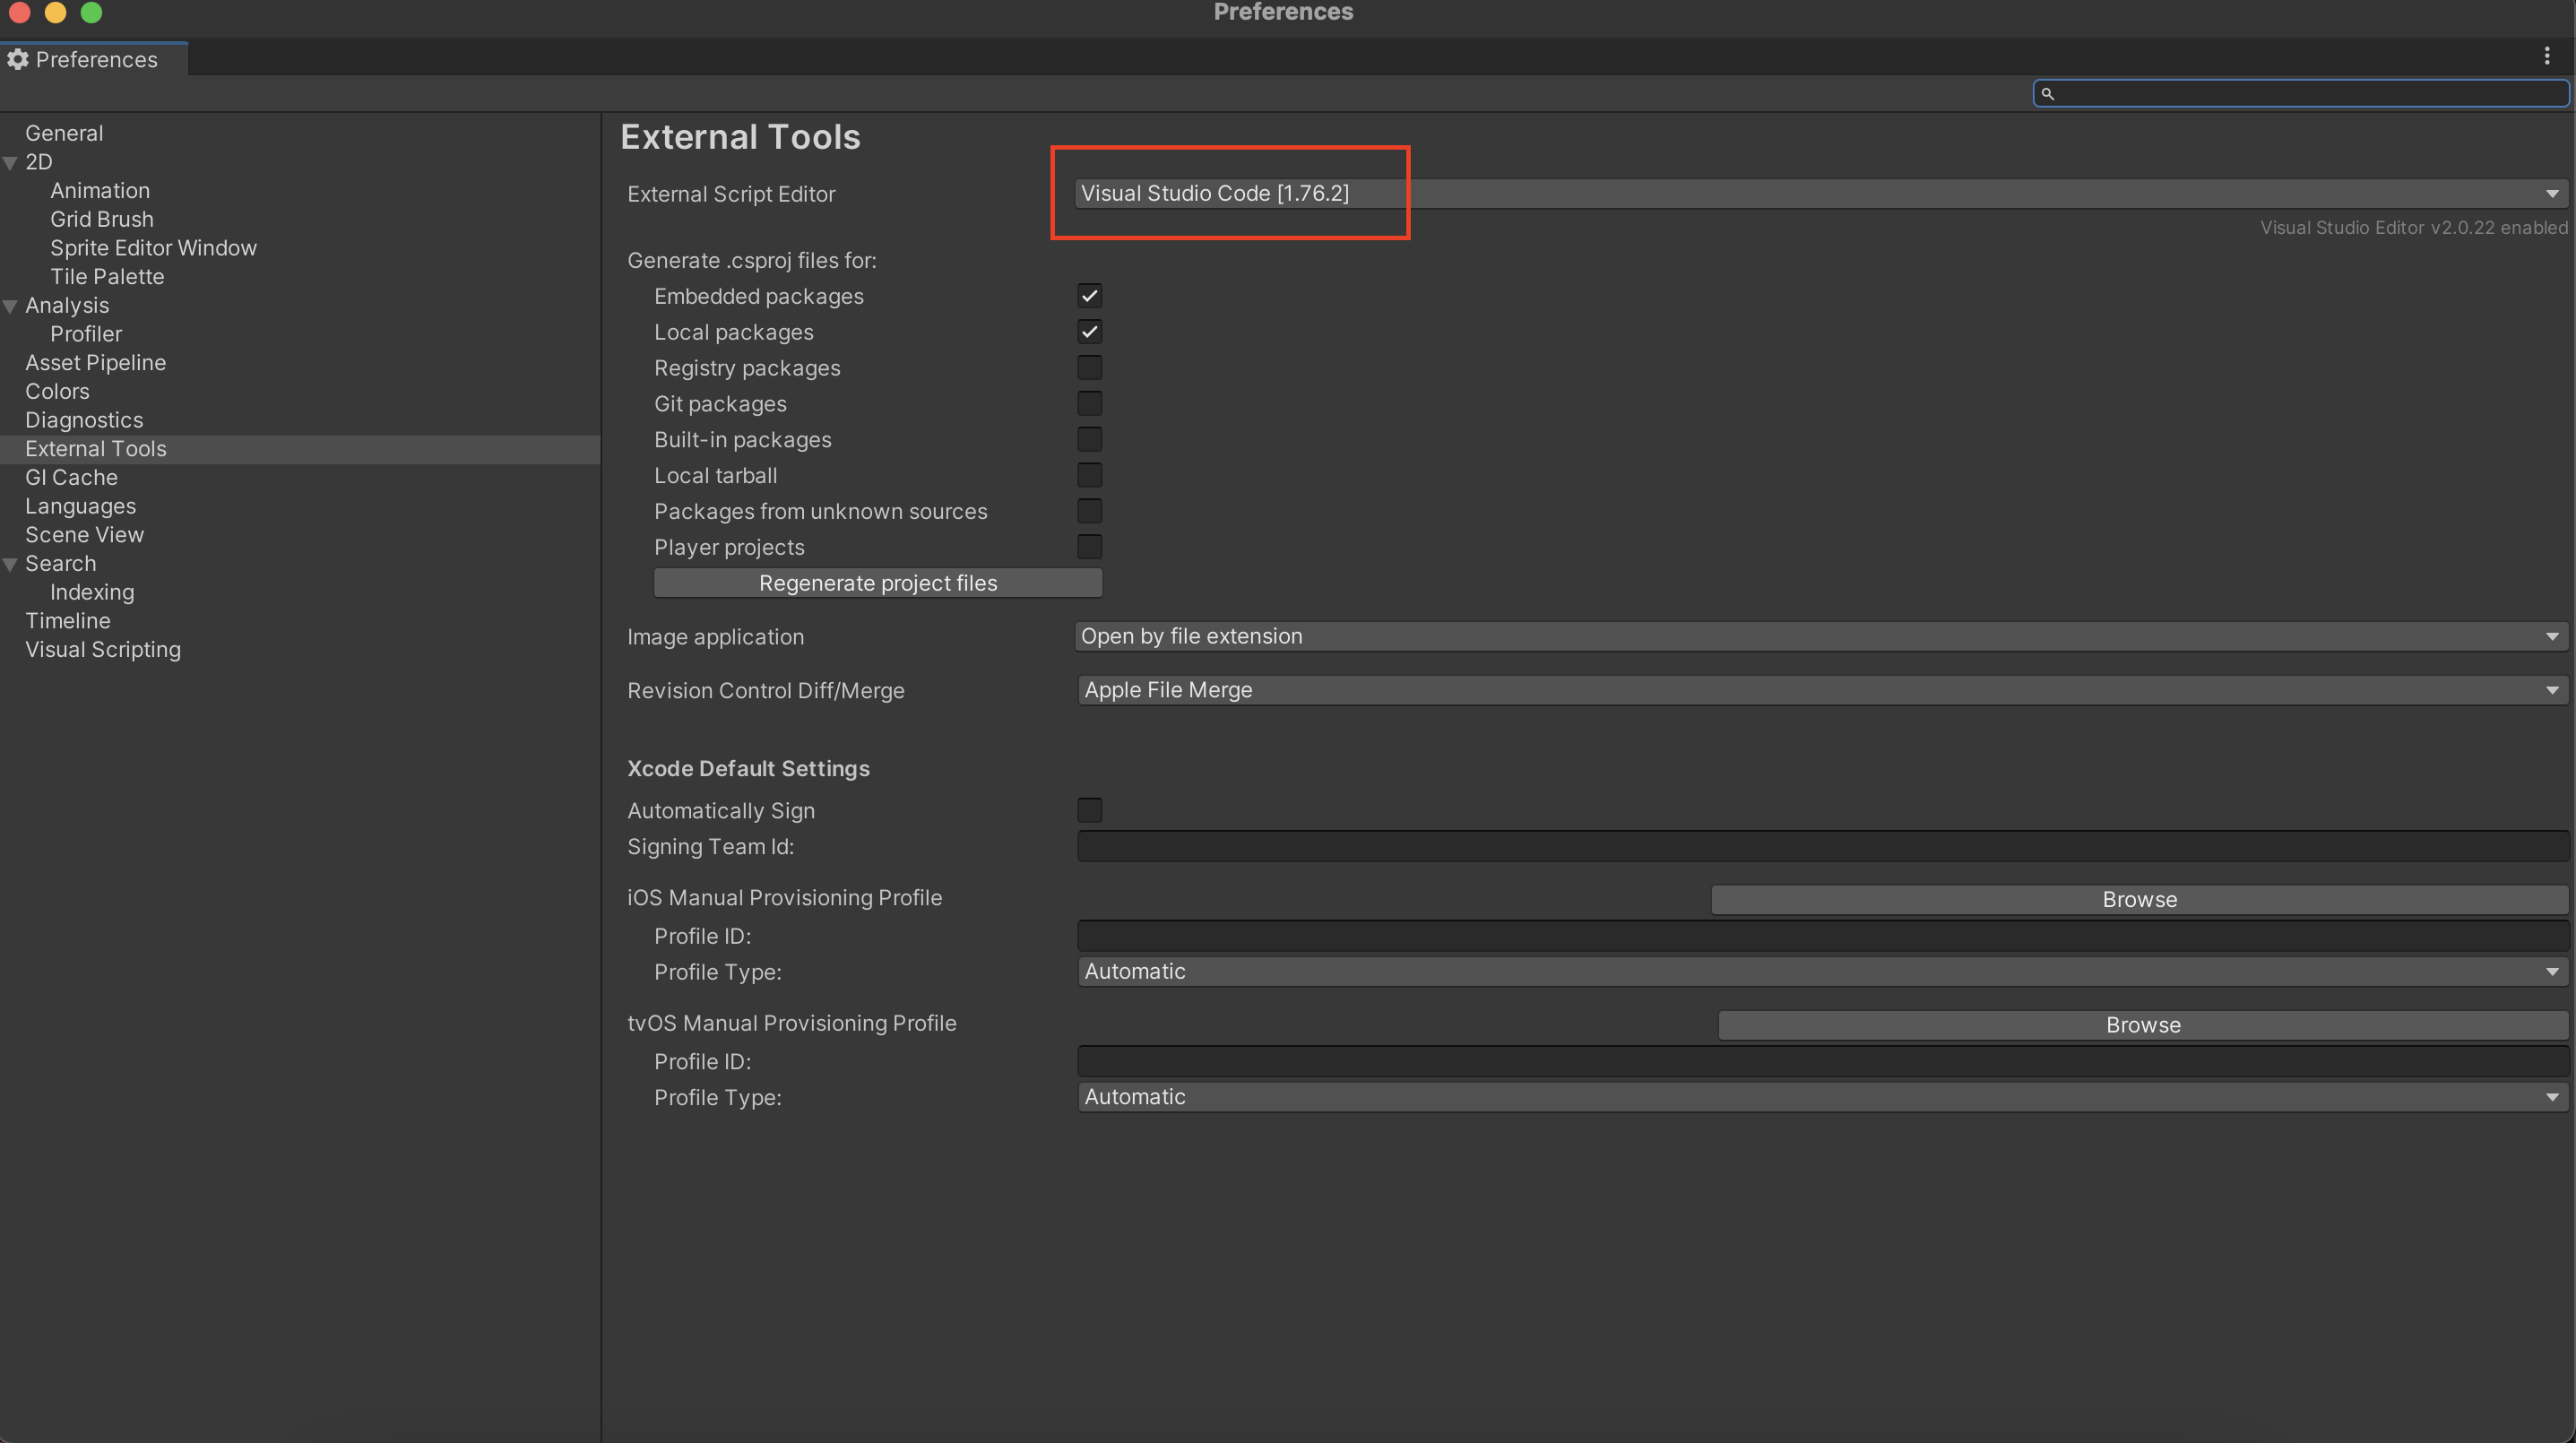2576x1443 pixels.
Task: Browse for iOS Manual Provisioning Profile
Action: click(2140, 899)
